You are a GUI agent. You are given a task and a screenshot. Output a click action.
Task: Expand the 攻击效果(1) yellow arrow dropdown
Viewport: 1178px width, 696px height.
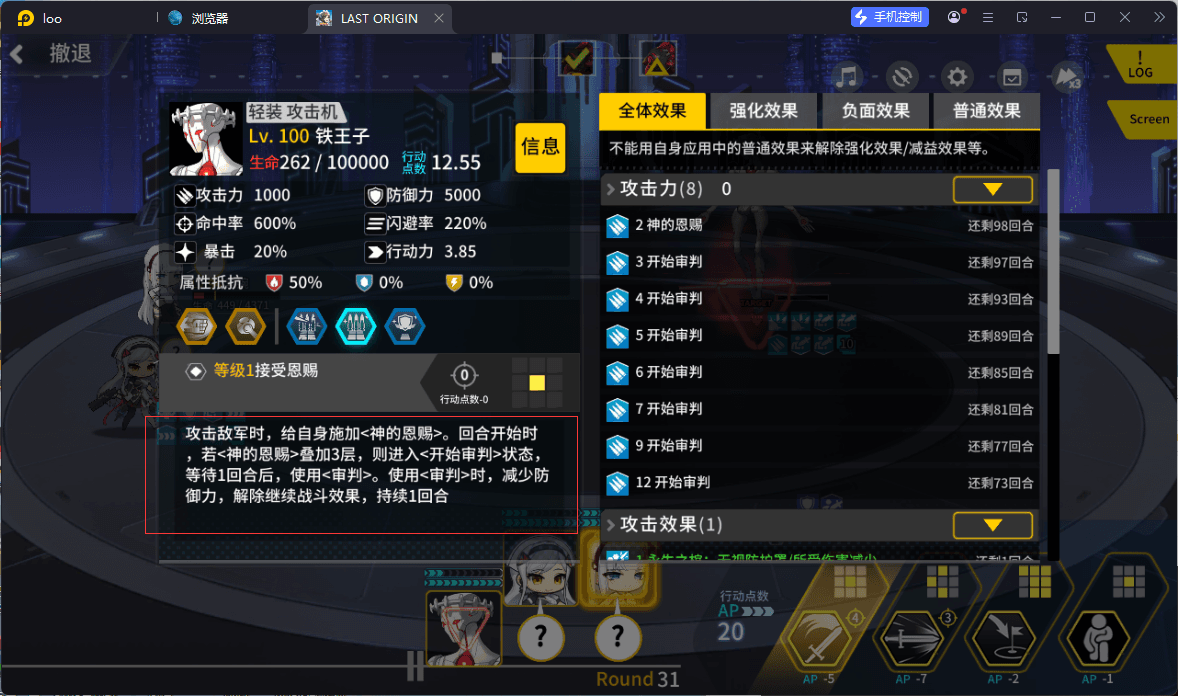[992, 525]
